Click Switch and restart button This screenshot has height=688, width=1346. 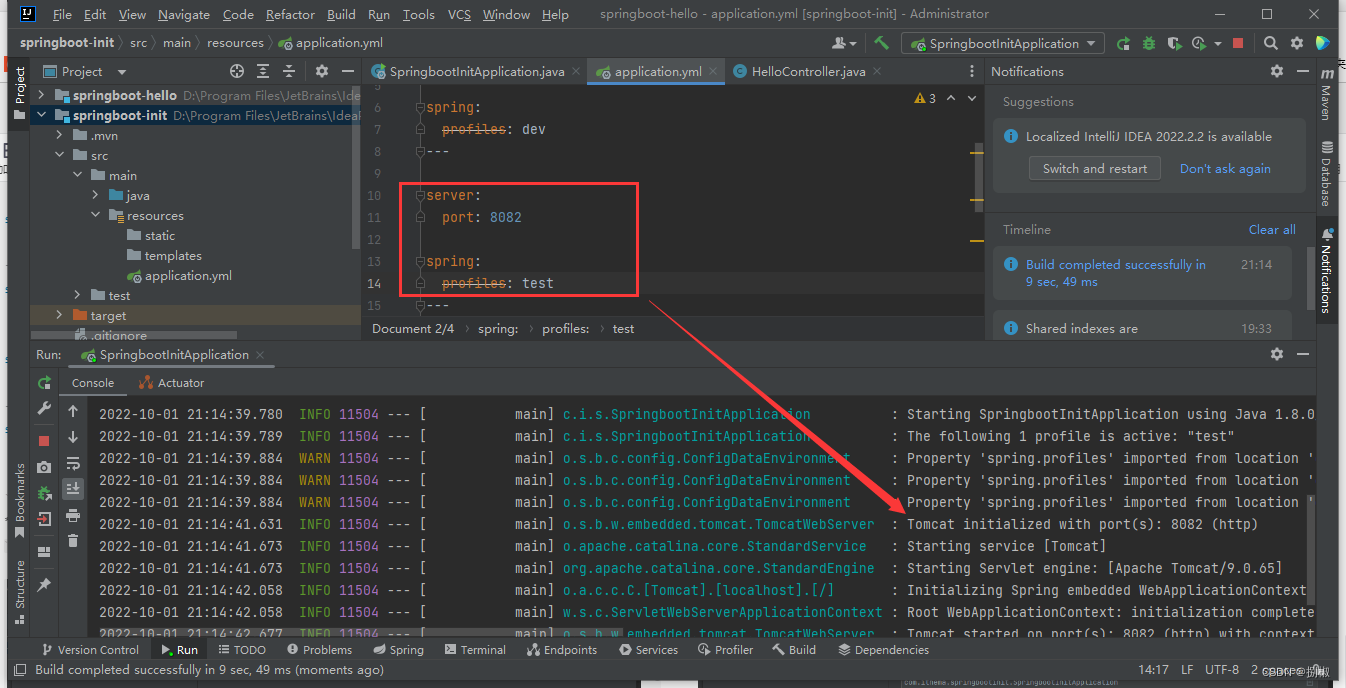pyautogui.click(x=1095, y=168)
